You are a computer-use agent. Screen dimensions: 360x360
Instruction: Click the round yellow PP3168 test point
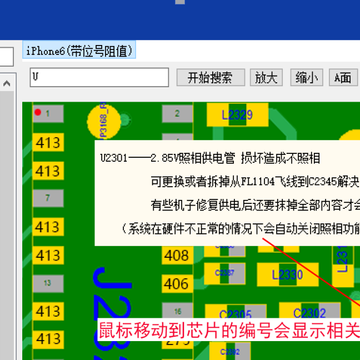104,121
